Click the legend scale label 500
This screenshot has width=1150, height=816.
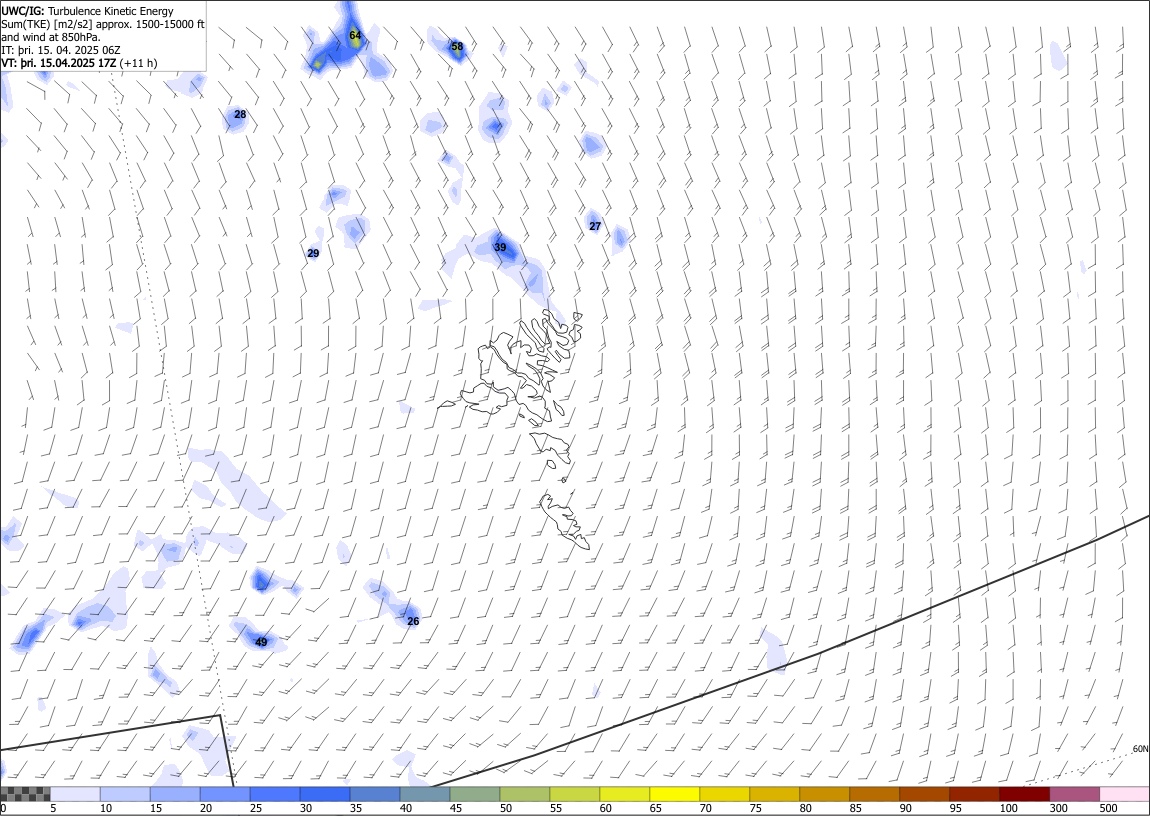1108,809
